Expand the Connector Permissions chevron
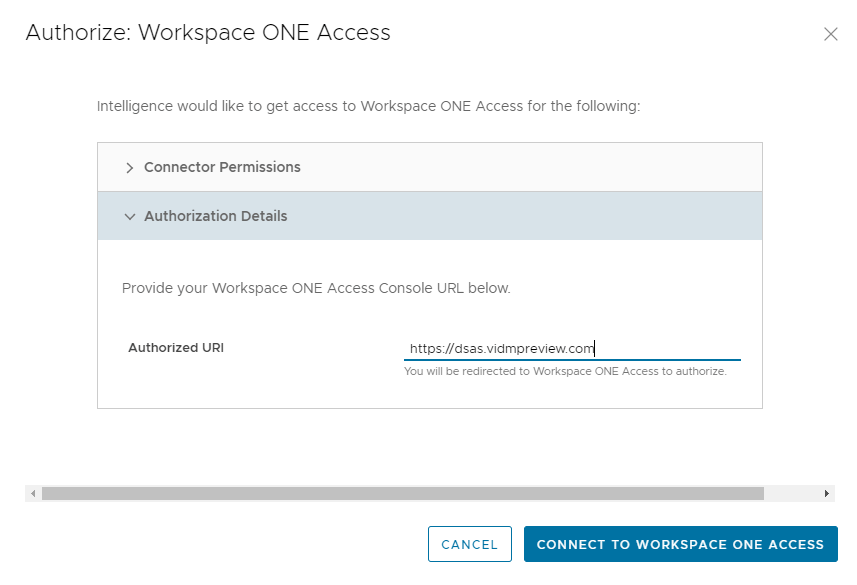 click(x=129, y=168)
